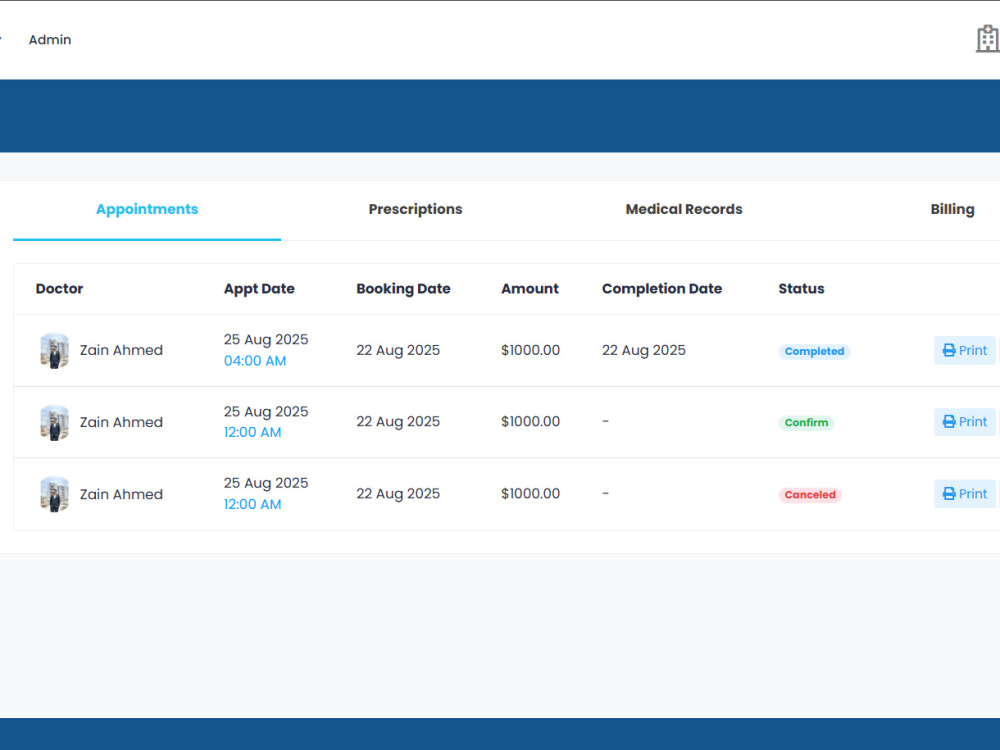Switch to the Medical Records tab

pyautogui.click(x=684, y=209)
